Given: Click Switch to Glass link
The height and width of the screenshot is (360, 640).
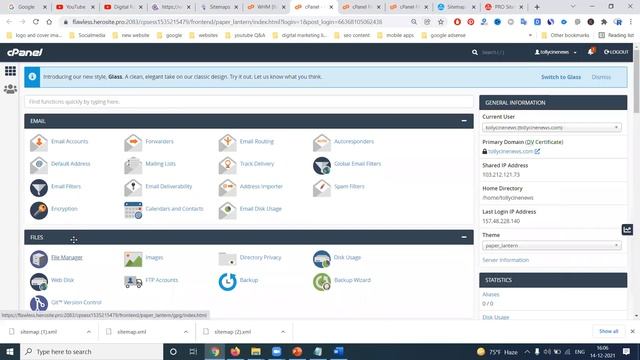Looking at the screenshot, I should 560,77.
